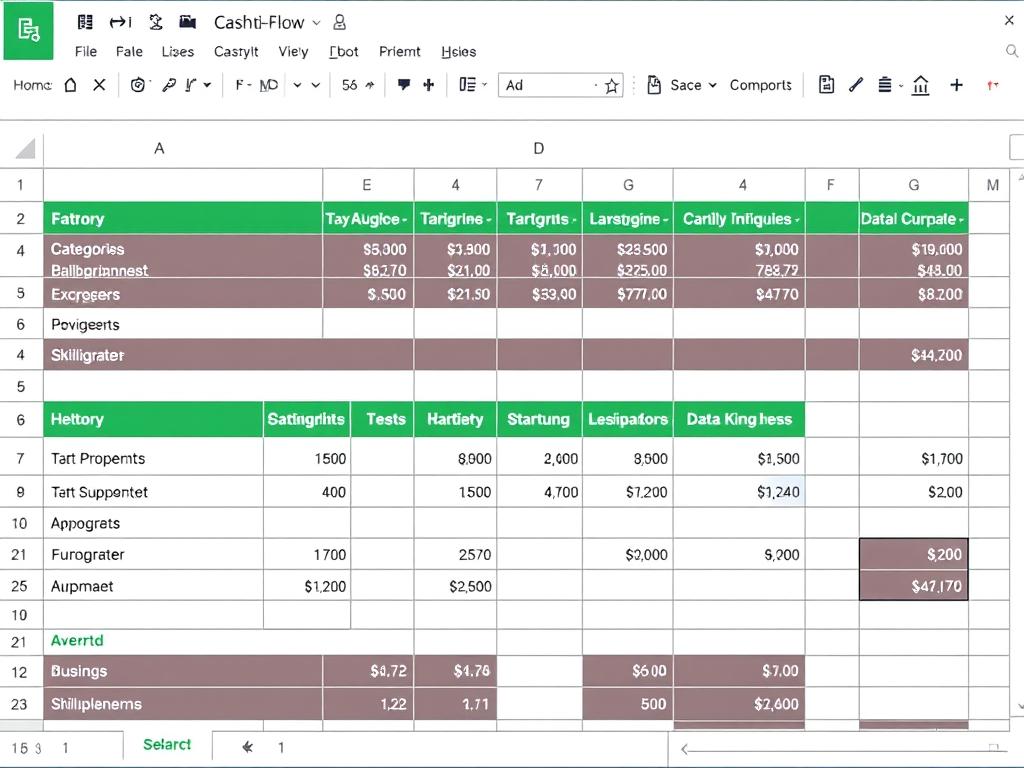Click the green Averrtd link in row 21
The width and height of the screenshot is (1024, 768).
click(77, 640)
